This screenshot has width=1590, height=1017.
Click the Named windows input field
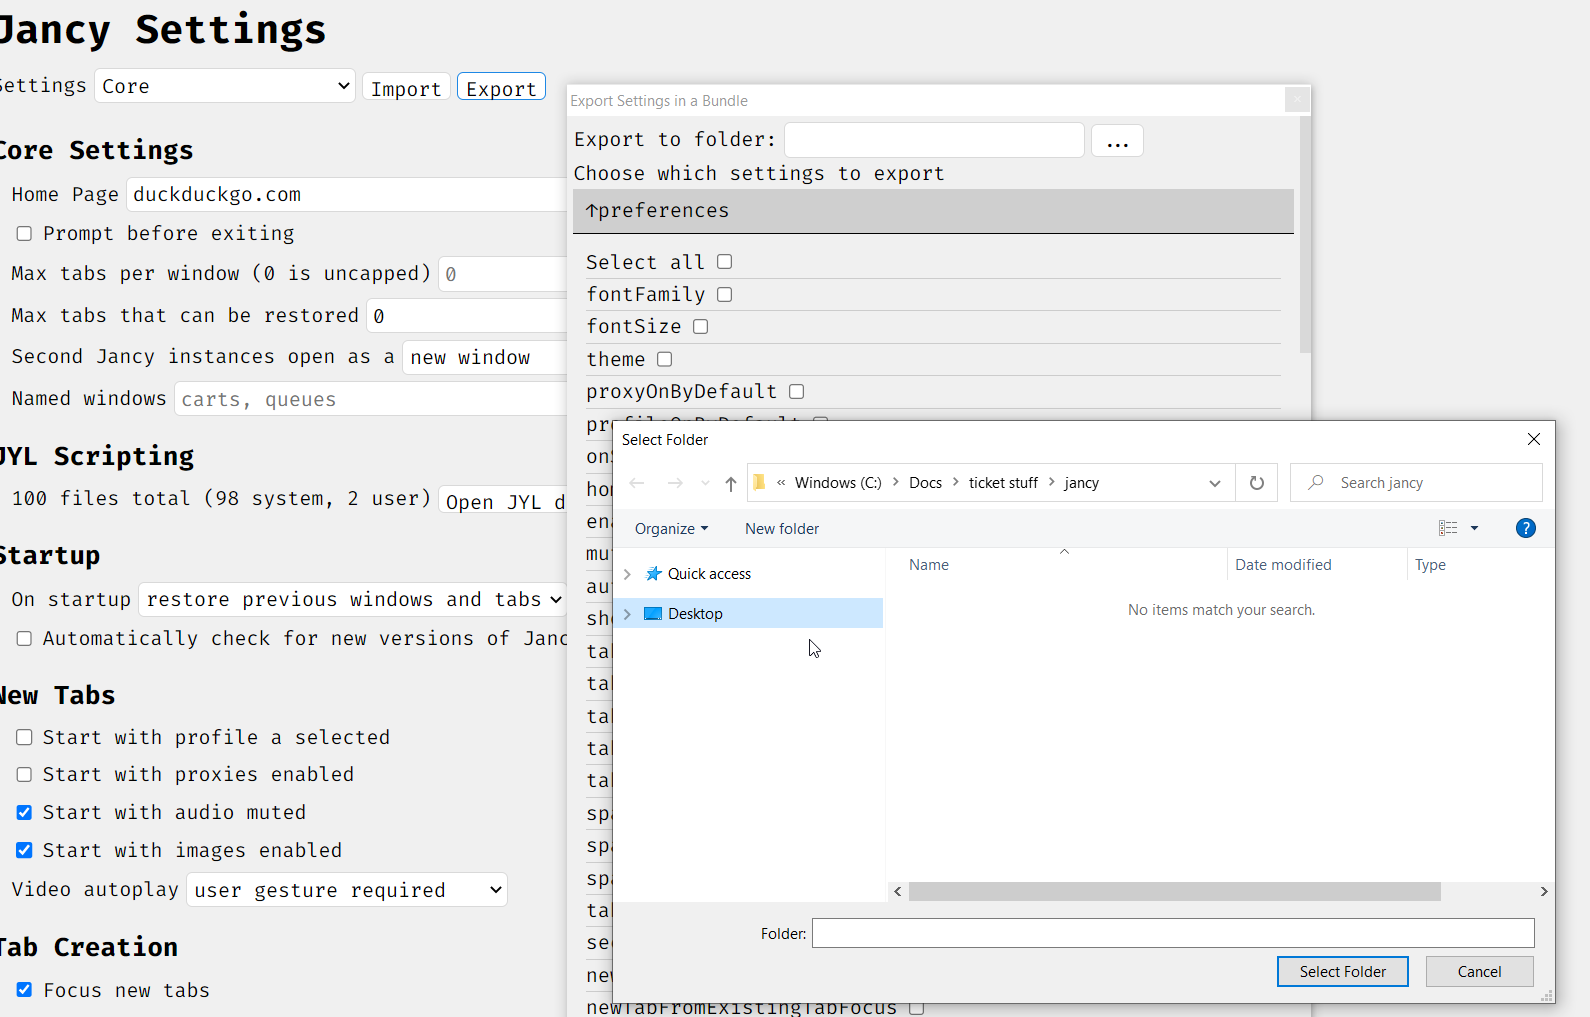point(370,399)
